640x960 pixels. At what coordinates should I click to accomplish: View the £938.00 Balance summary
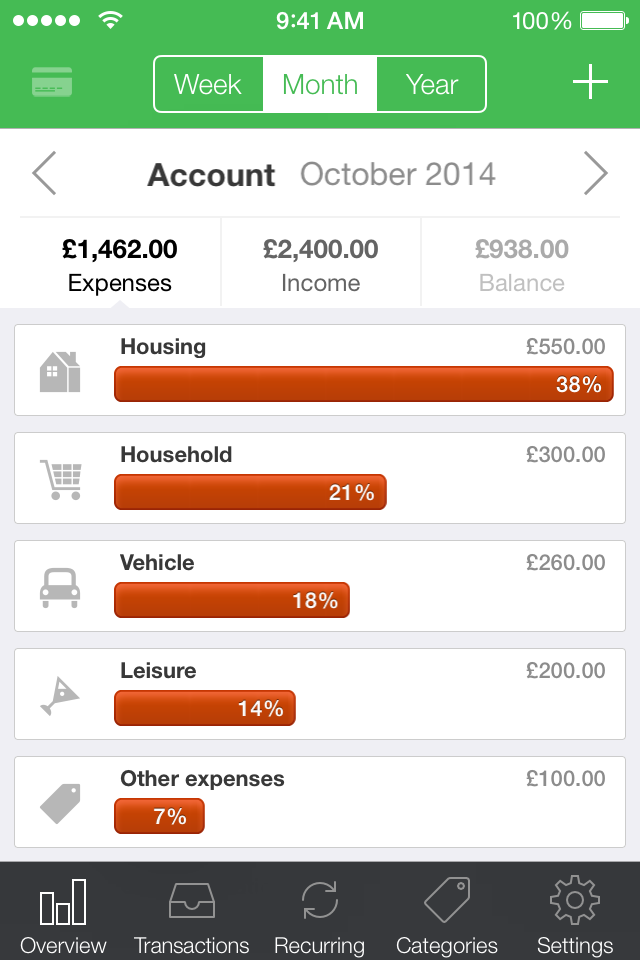521,263
